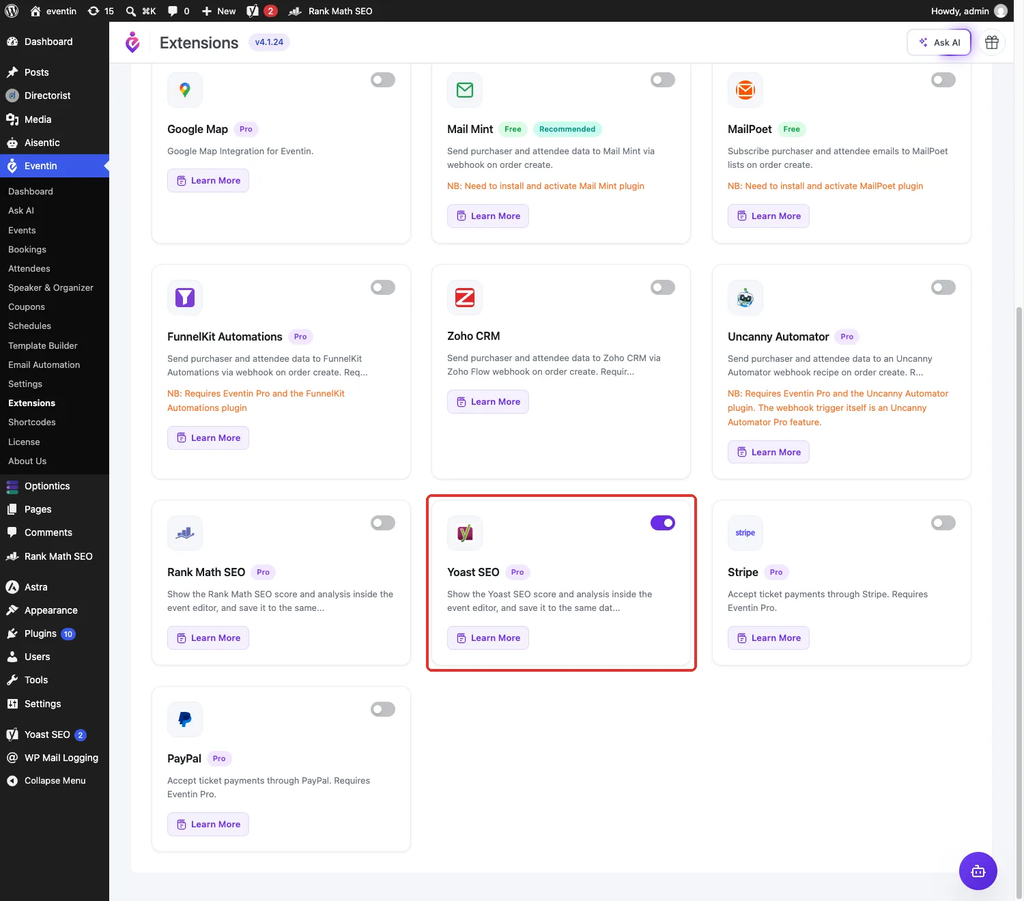Open Email Automation in Eventin submenu

tap(44, 364)
